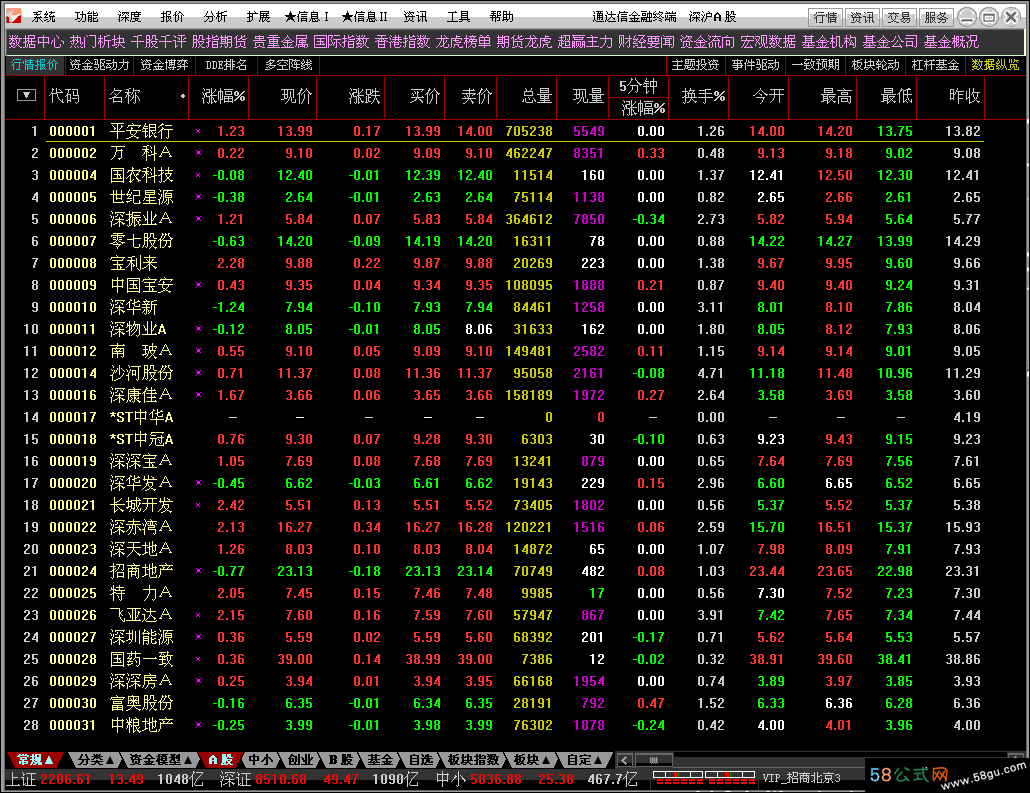Screen dimensions: 1030x793
Task: Open 数据中心 link
Action: pos(36,42)
